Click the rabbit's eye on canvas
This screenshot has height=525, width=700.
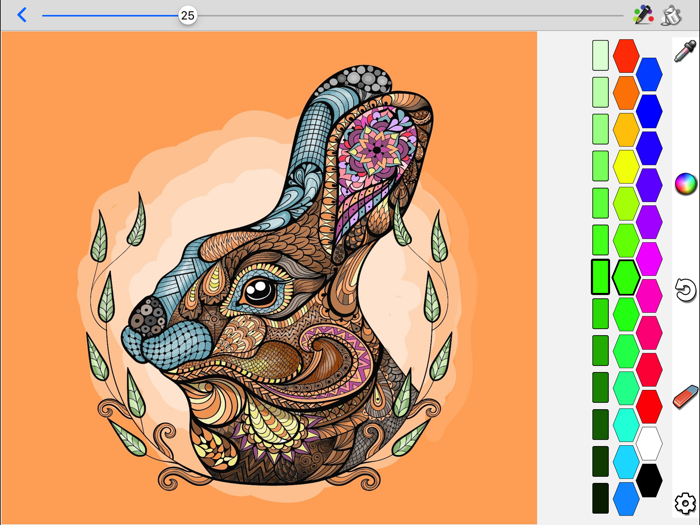(259, 292)
